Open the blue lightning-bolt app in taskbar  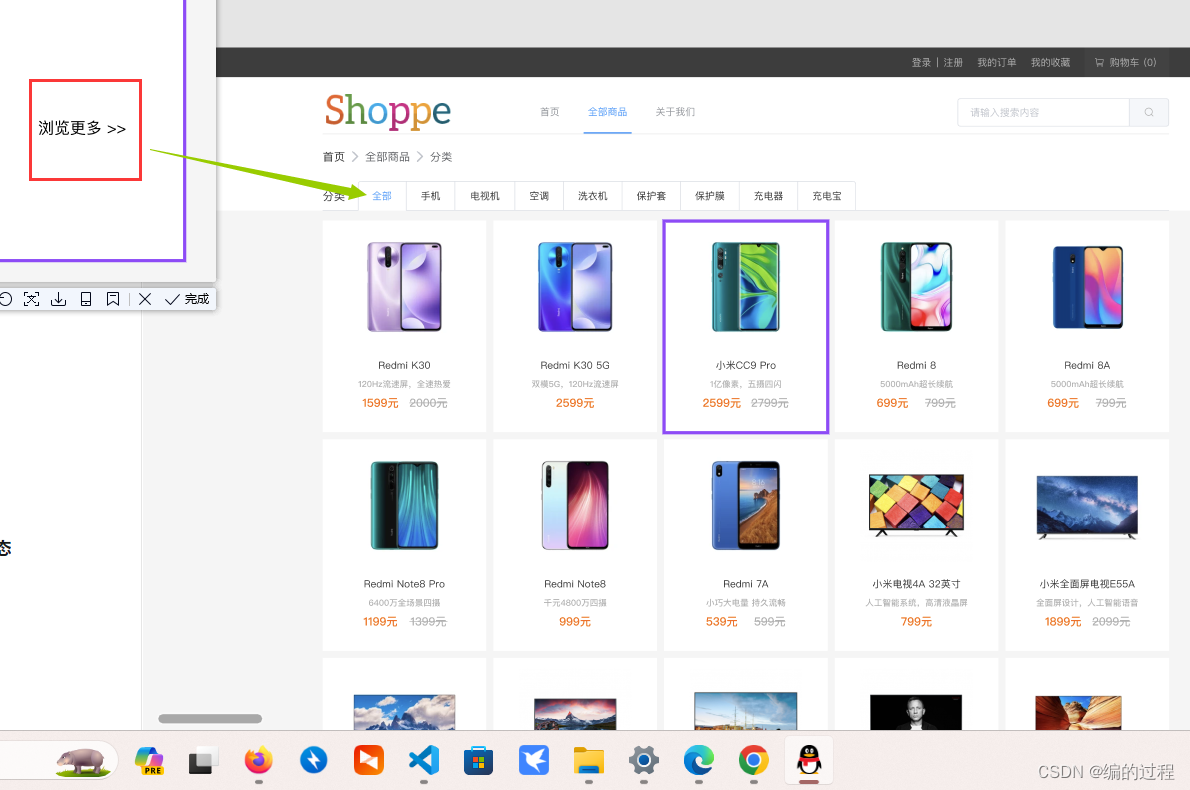pos(313,760)
